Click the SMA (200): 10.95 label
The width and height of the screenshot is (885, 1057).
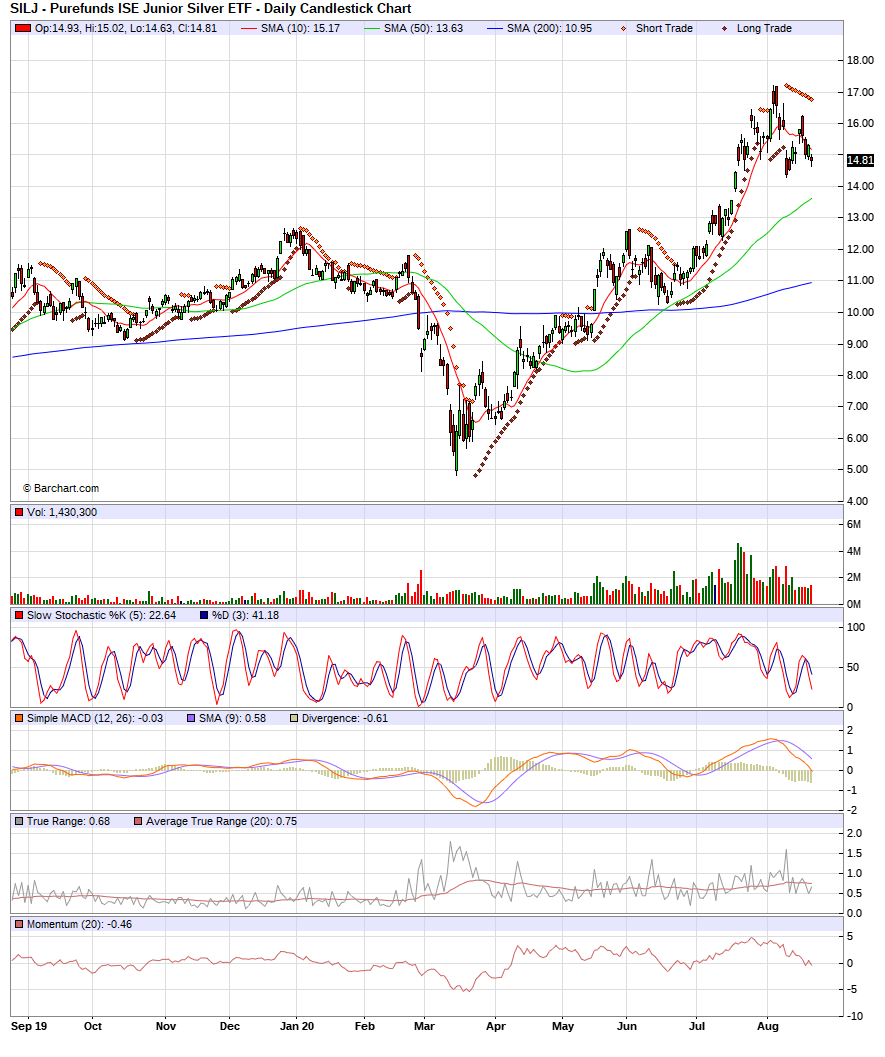[549, 28]
